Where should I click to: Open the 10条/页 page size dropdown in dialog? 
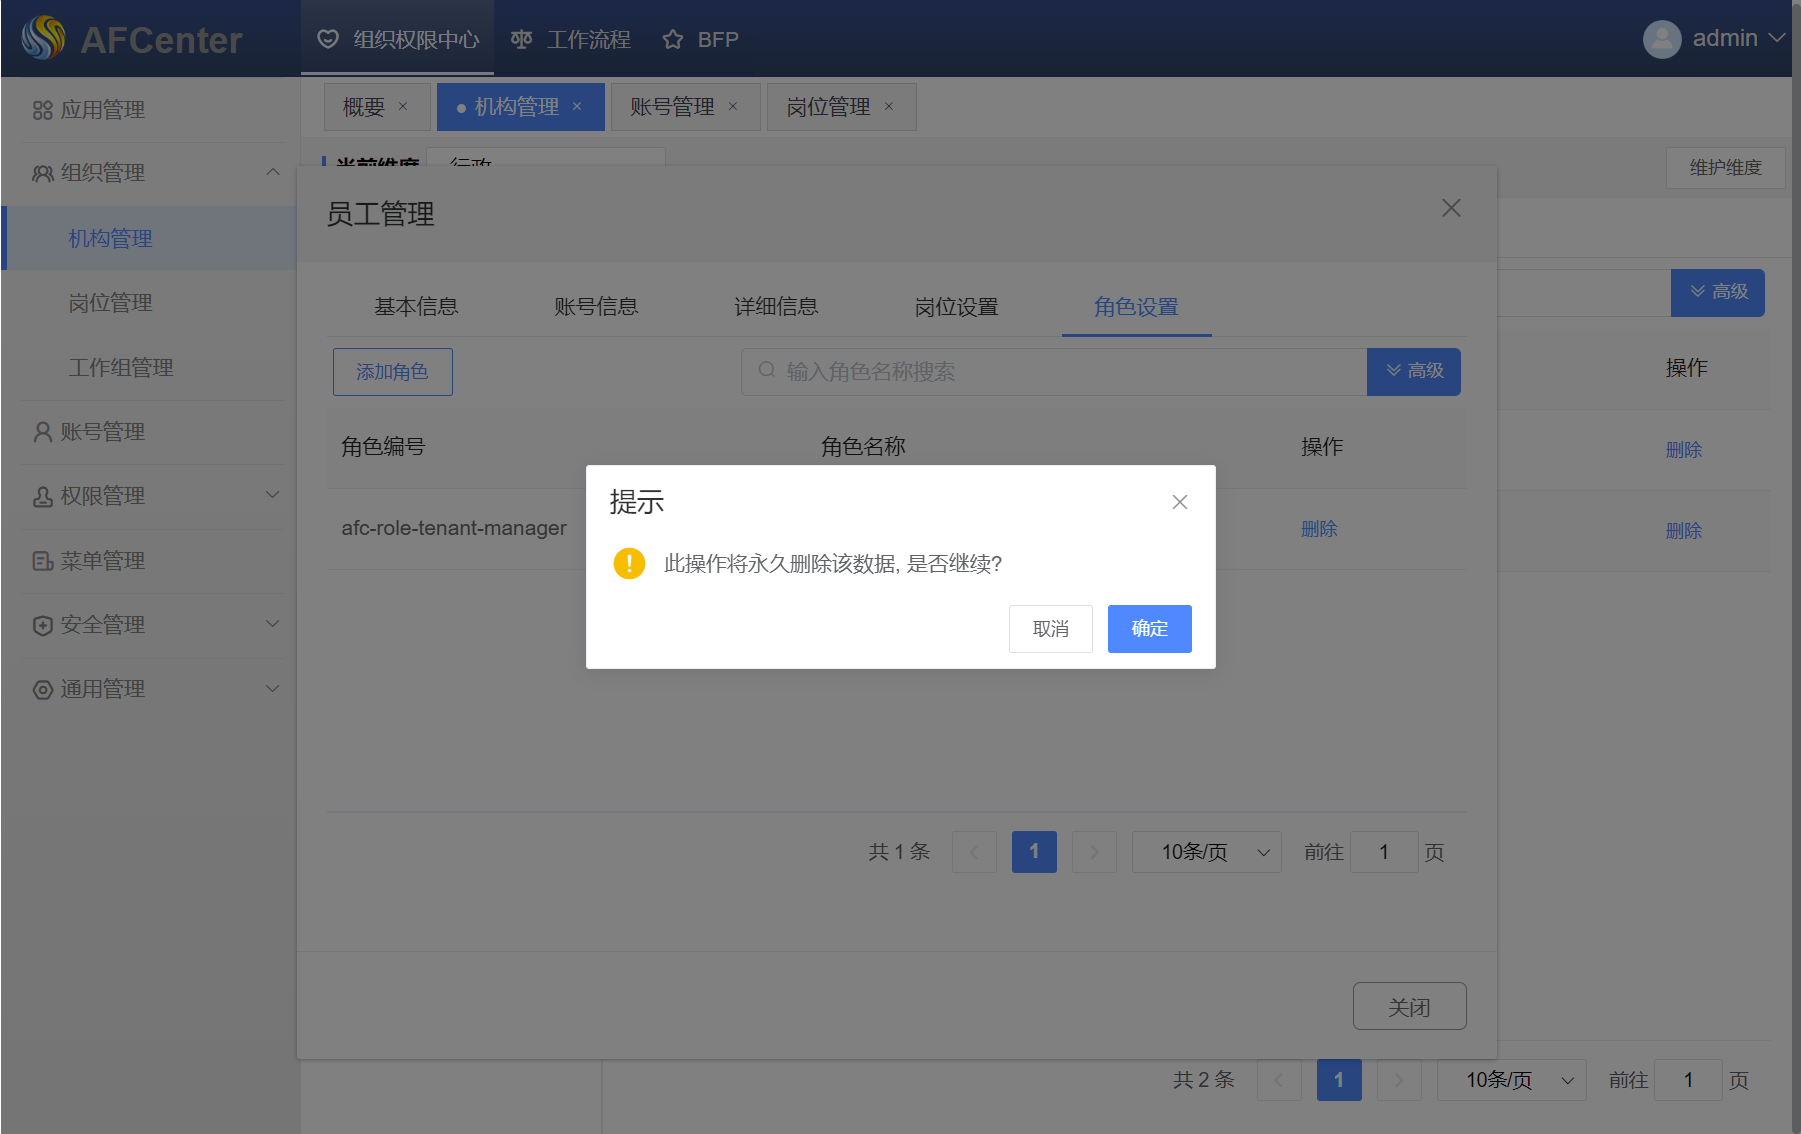1206,852
